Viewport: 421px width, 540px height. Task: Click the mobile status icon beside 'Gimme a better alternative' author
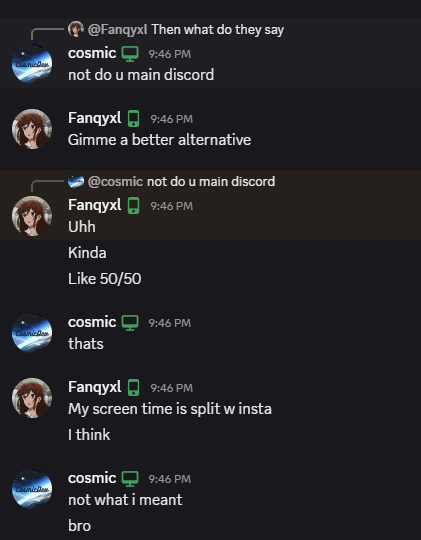tap(134, 119)
